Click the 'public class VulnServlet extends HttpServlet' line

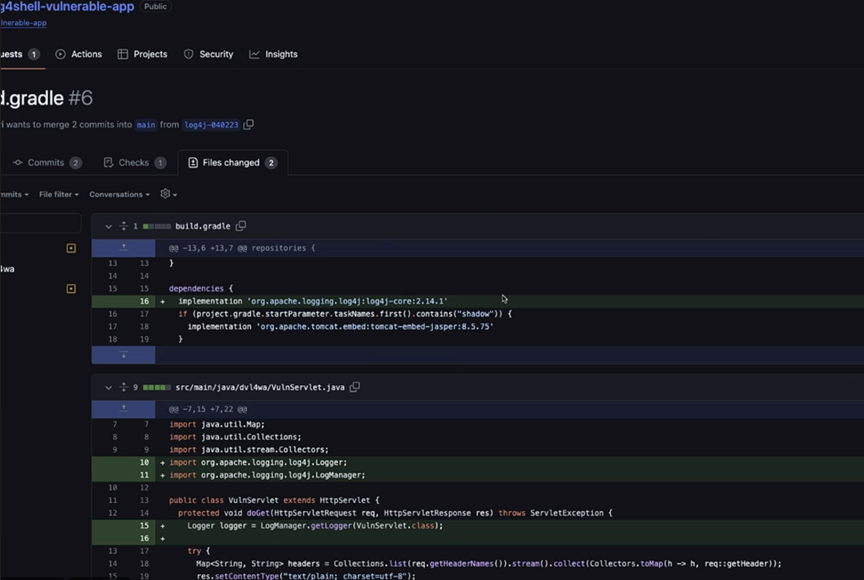coord(274,501)
